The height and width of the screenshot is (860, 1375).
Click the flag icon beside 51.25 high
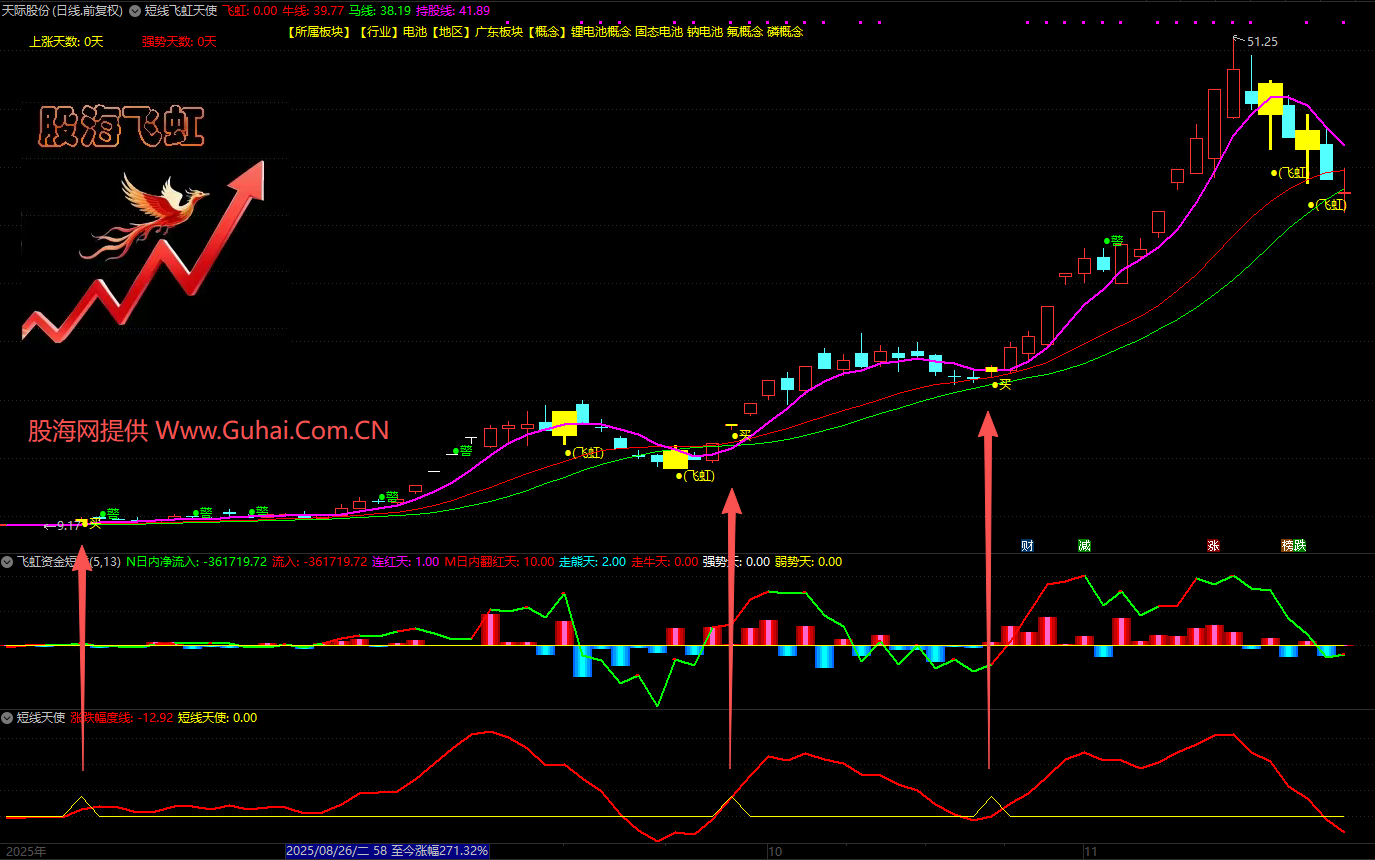[1237, 40]
